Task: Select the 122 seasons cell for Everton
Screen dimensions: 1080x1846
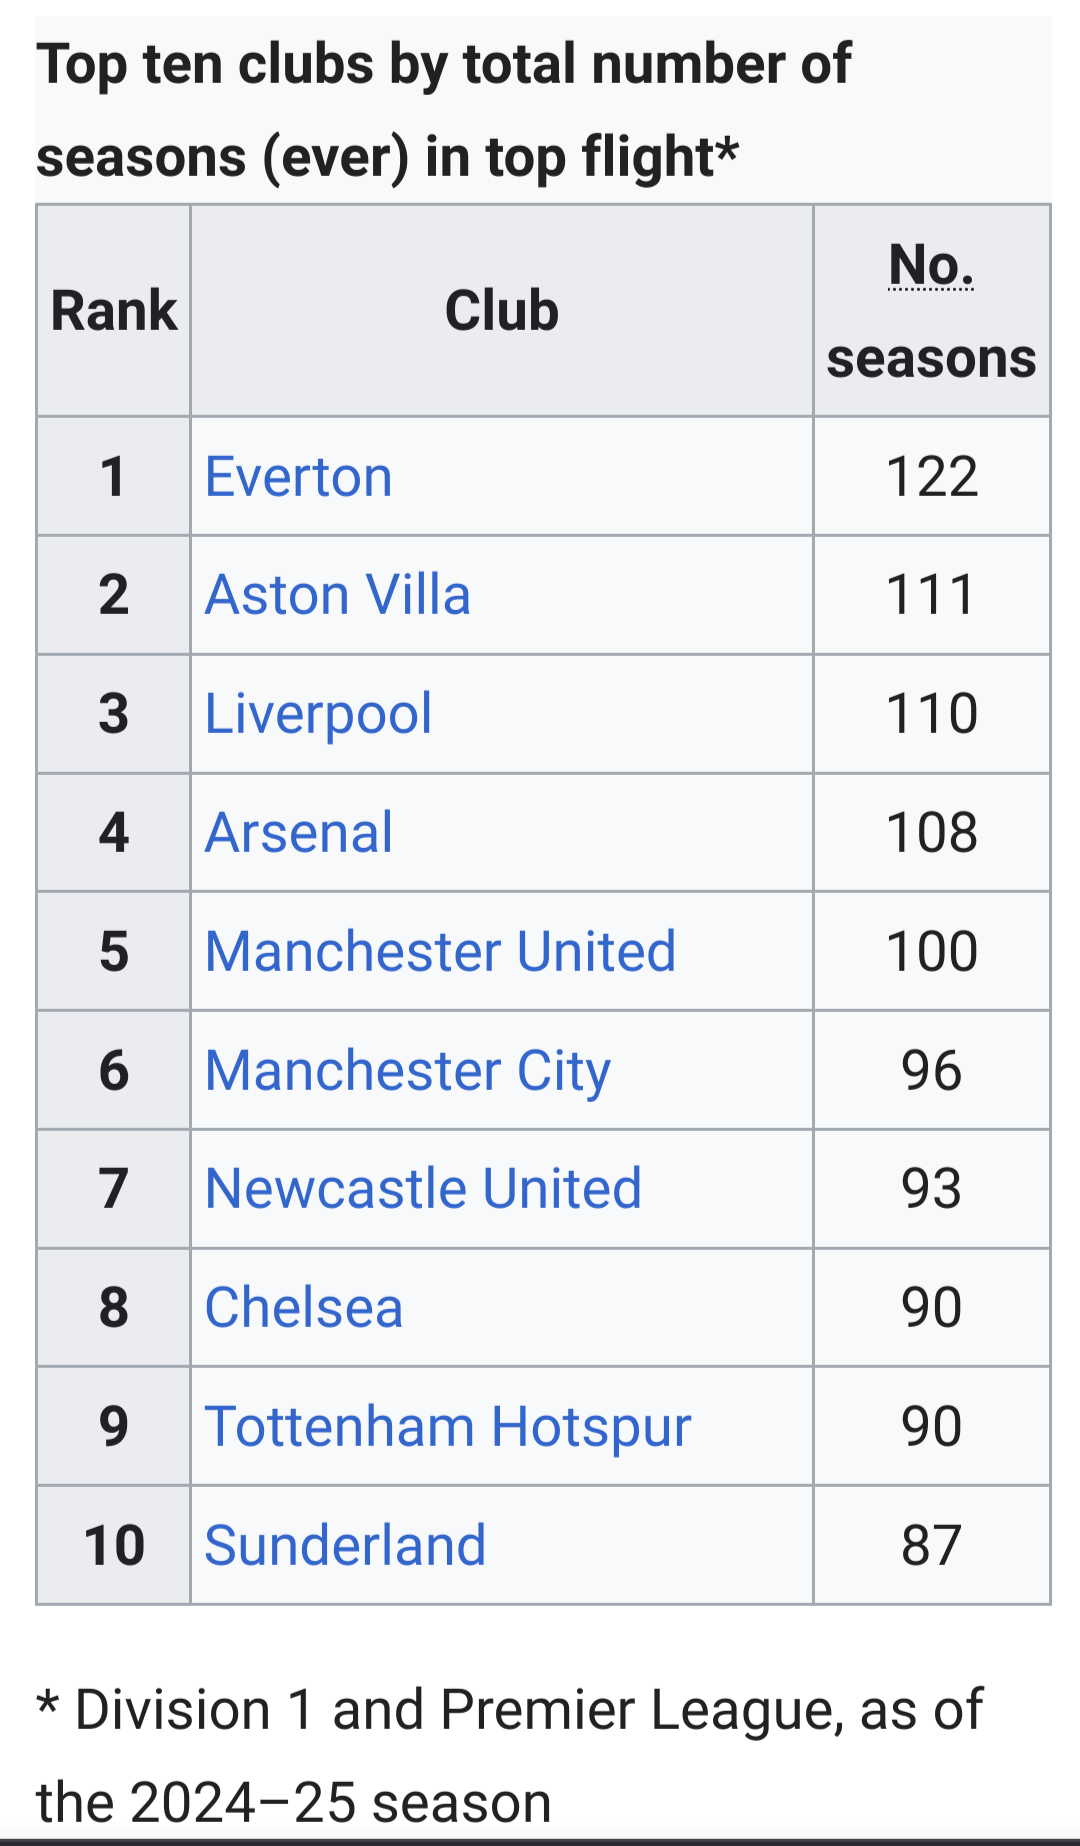Action: (x=931, y=477)
